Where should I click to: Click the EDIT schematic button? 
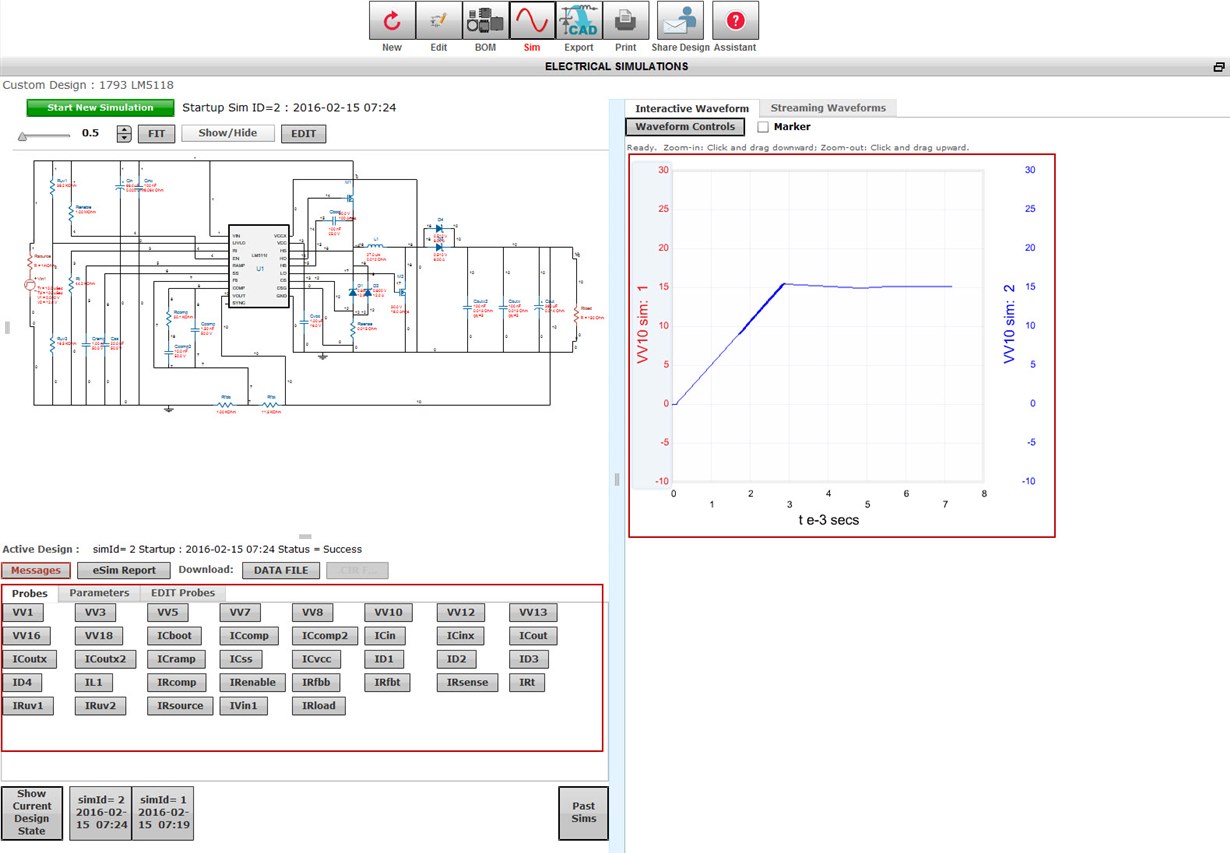coord(303,133)
